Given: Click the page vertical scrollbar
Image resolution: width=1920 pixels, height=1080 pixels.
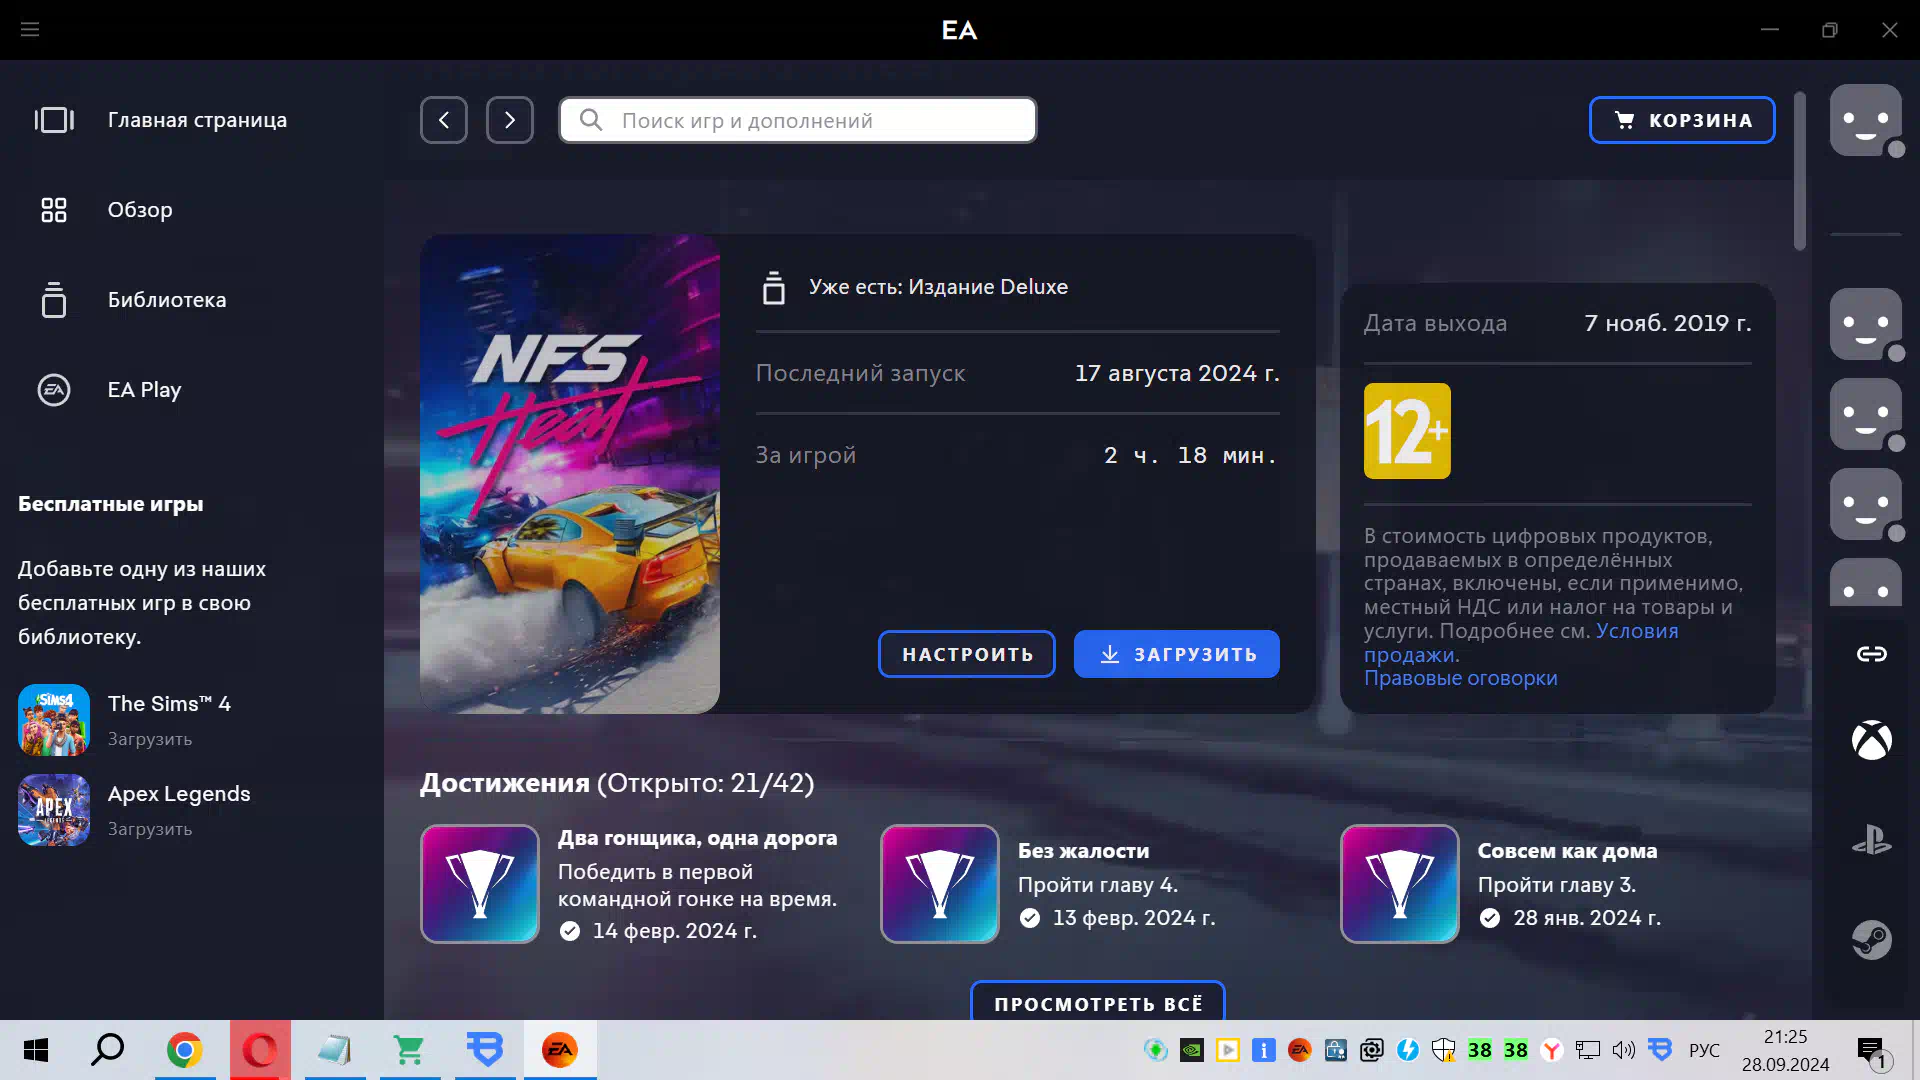Looking at the screenshot, I should click(x=1800, y=170).
